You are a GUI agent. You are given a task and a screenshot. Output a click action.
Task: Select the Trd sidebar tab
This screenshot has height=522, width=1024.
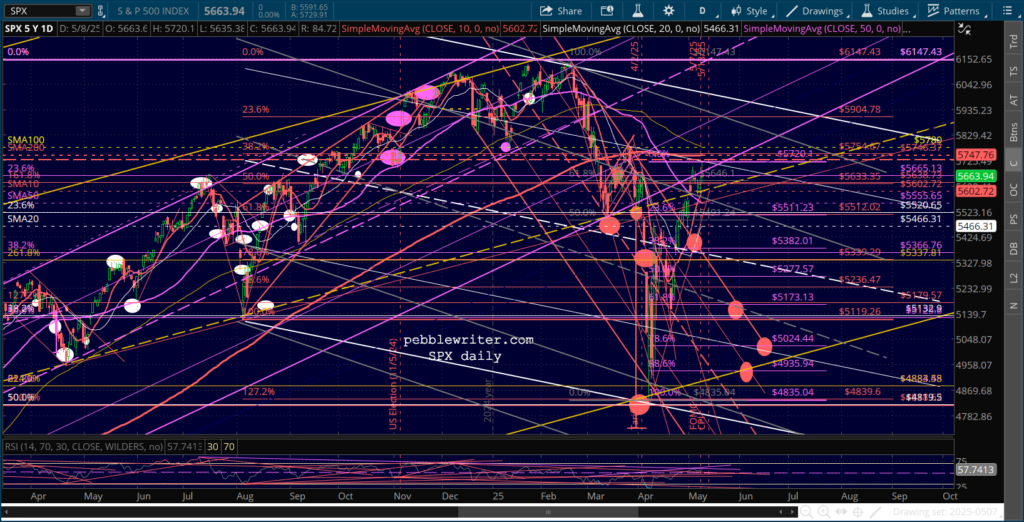pos(1014,42)
